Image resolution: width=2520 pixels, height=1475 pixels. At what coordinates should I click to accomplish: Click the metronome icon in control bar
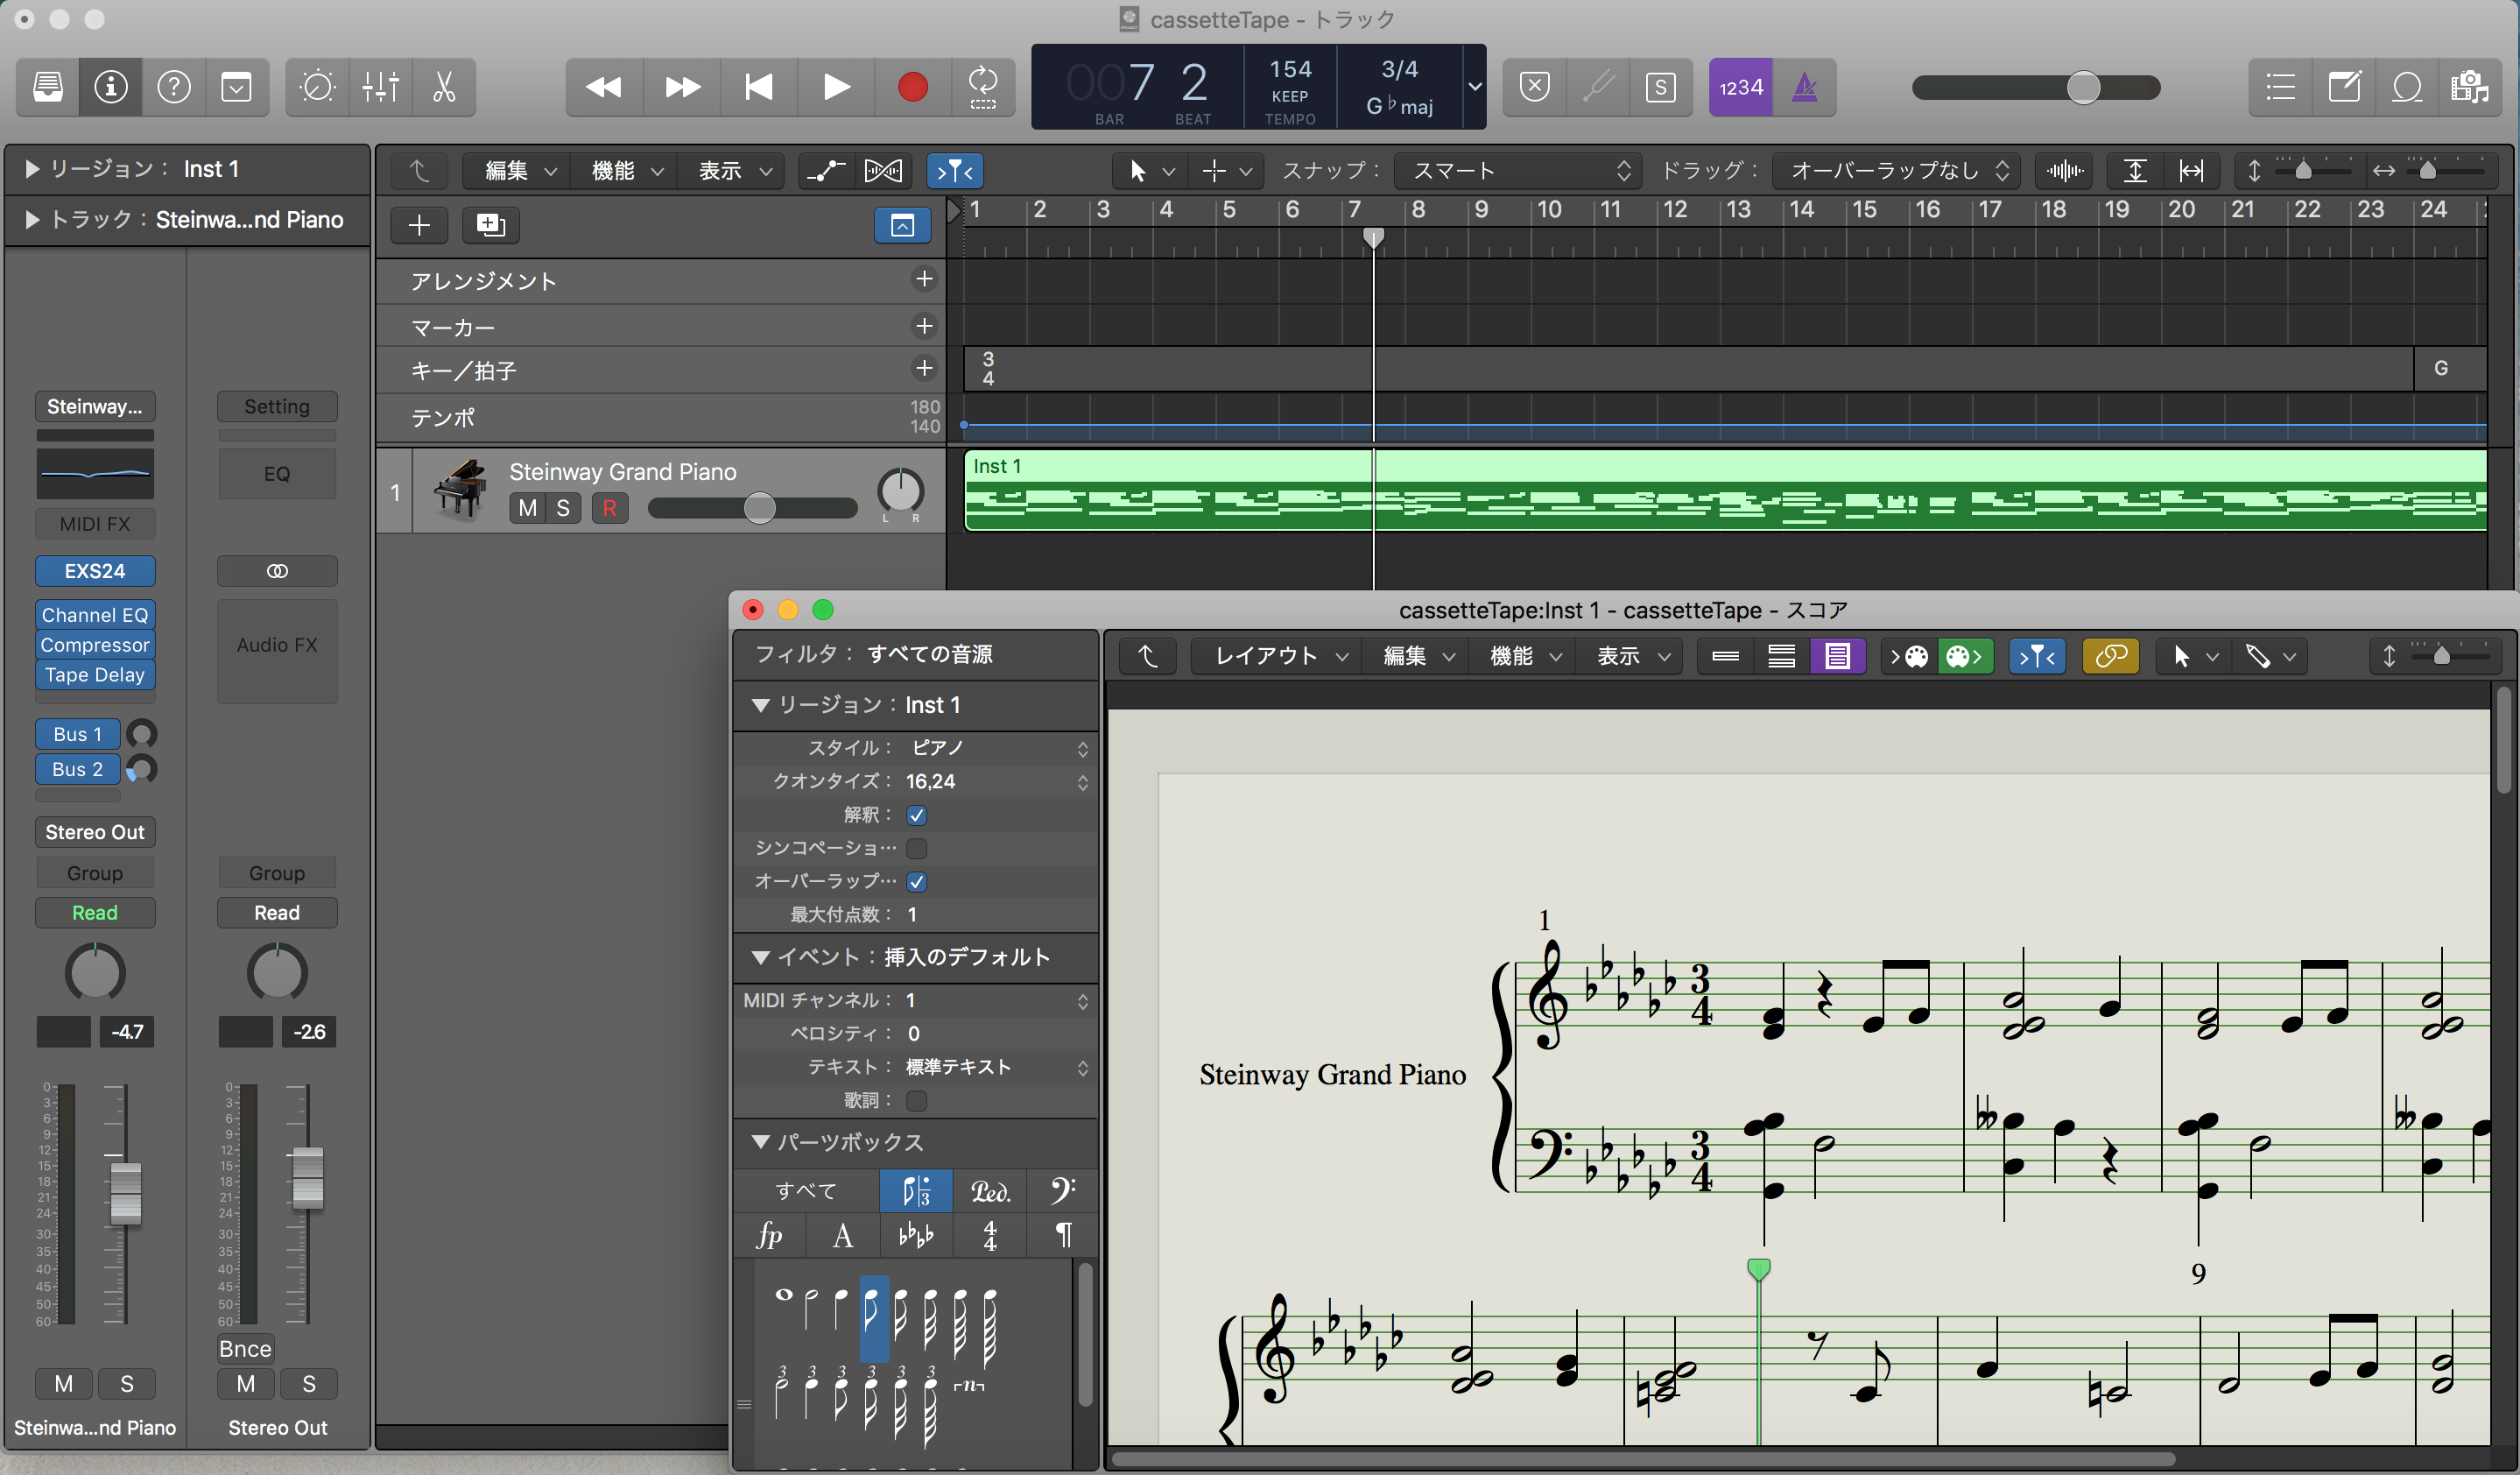tap(1805, 88)
